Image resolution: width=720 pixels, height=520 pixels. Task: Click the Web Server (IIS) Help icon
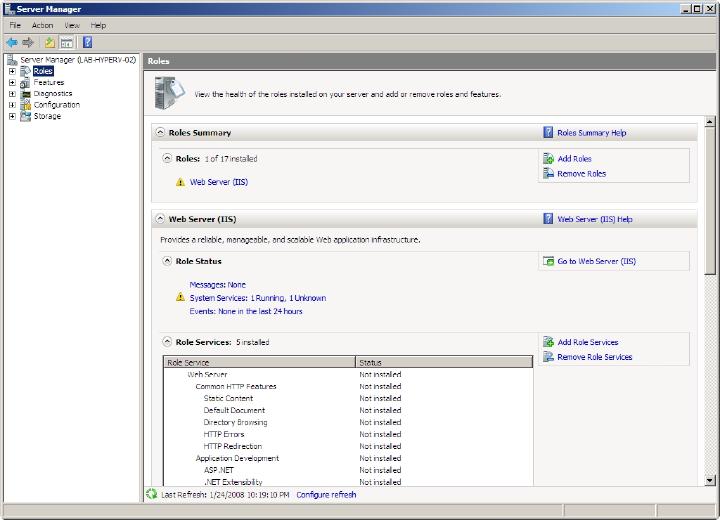[x=548, y=219]
